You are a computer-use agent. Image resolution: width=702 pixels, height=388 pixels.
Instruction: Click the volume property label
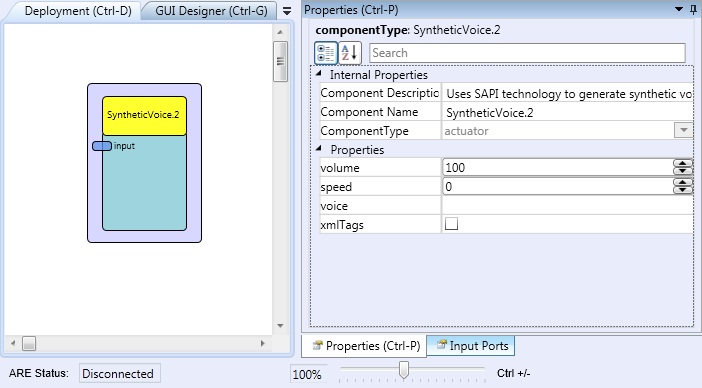[x=340, y=168]
